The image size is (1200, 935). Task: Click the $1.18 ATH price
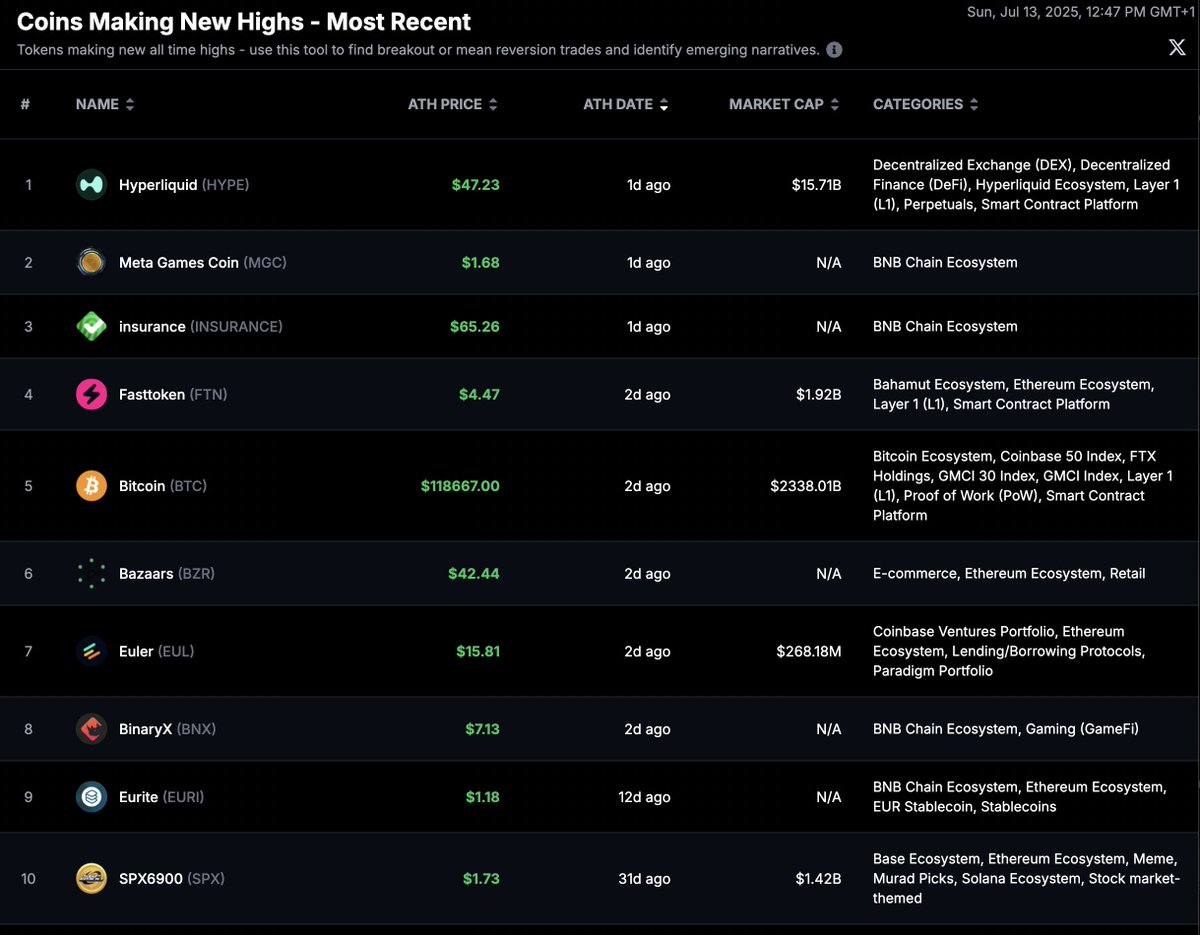[482, 797]
